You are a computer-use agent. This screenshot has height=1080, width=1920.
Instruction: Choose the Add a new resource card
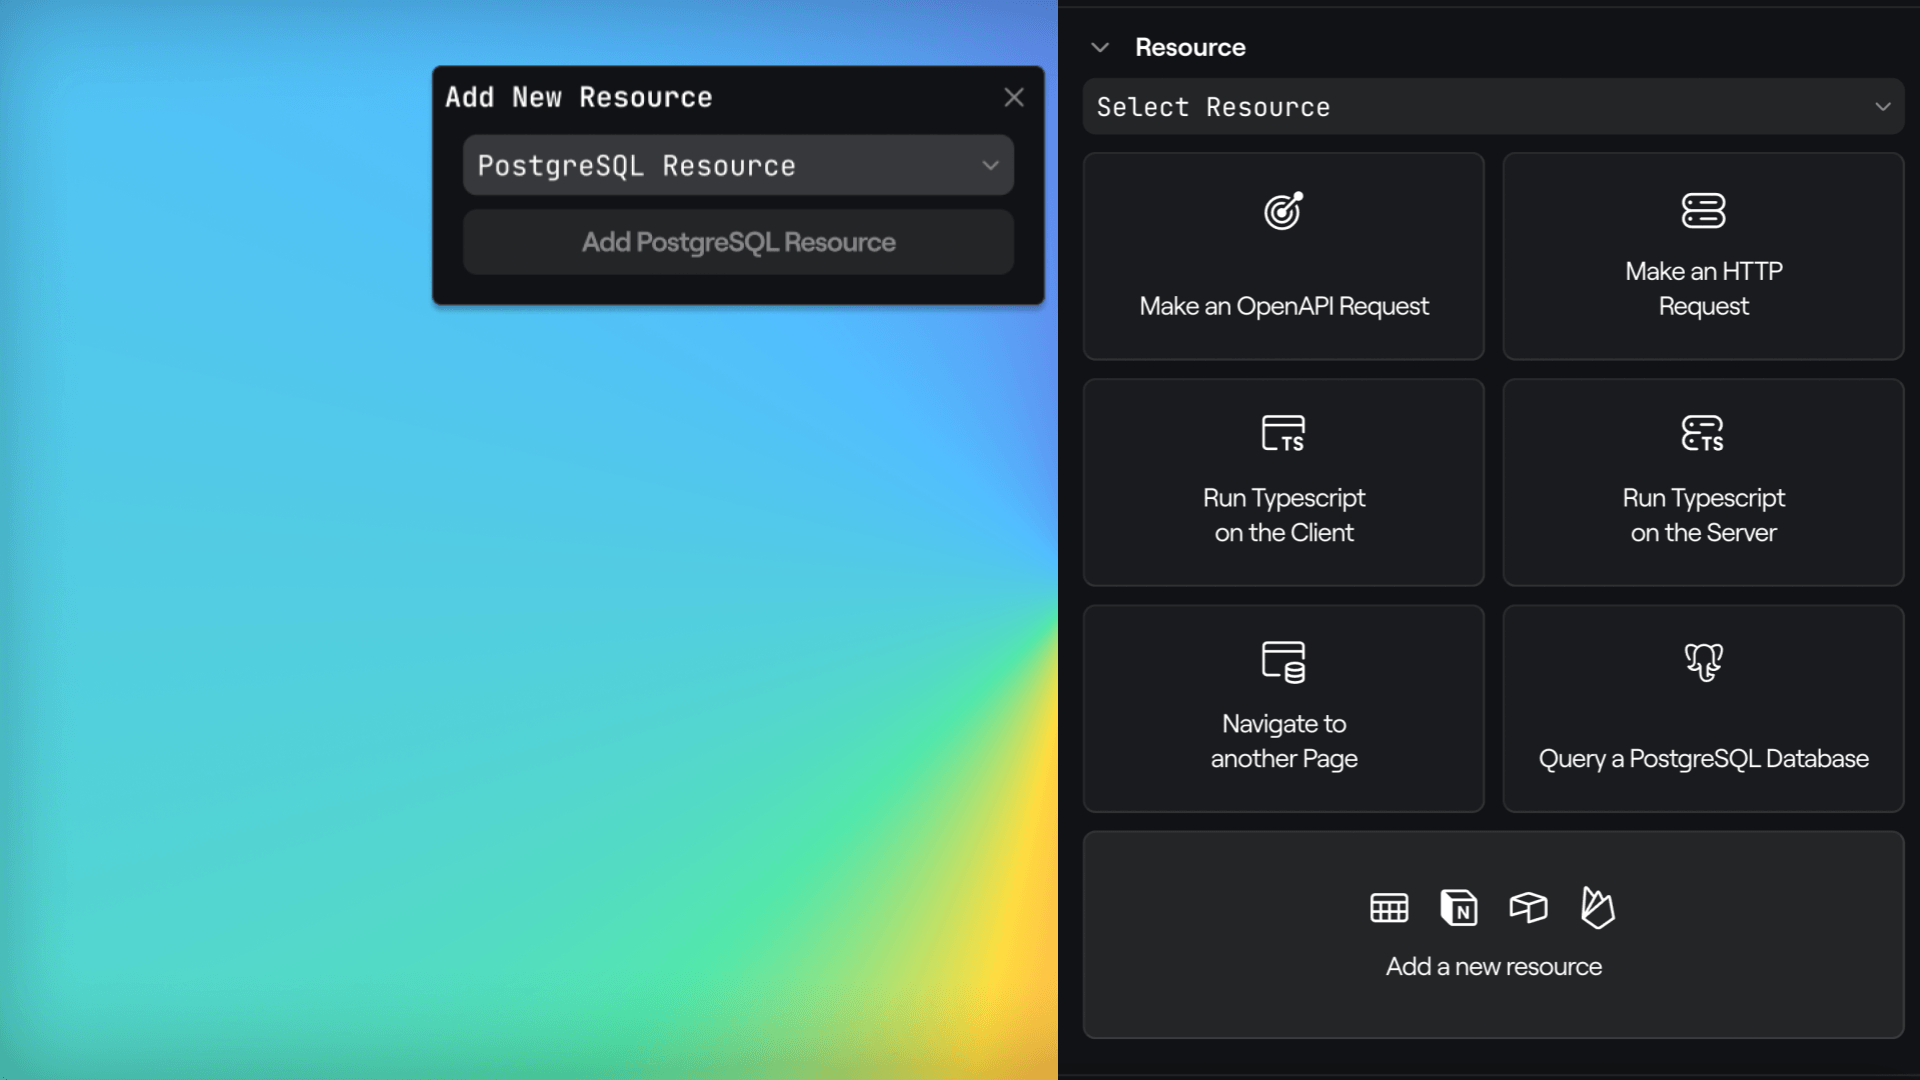1493,934
